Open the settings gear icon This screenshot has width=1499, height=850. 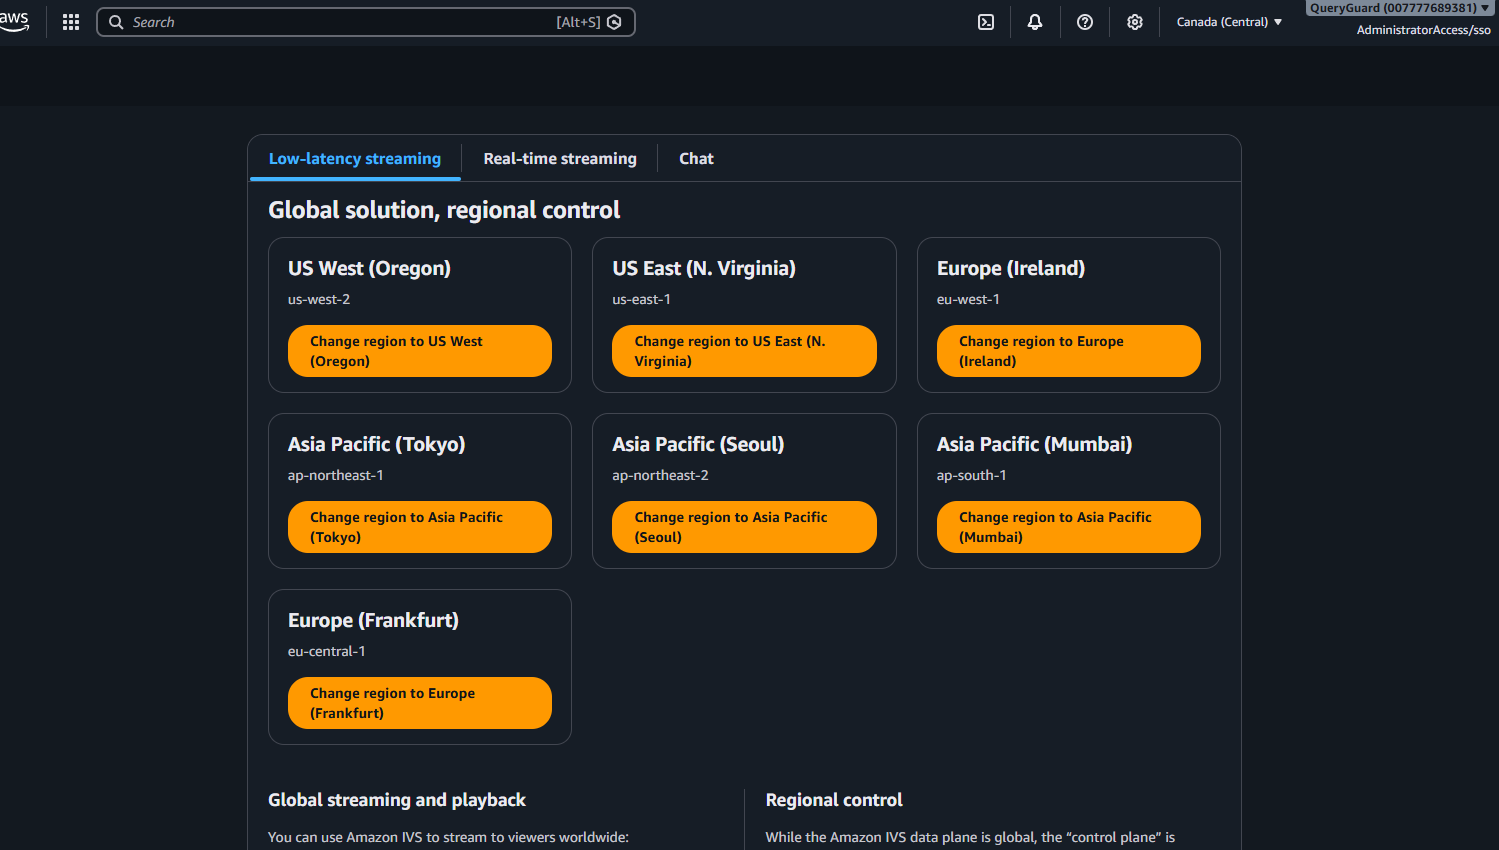coord(1135,22)
